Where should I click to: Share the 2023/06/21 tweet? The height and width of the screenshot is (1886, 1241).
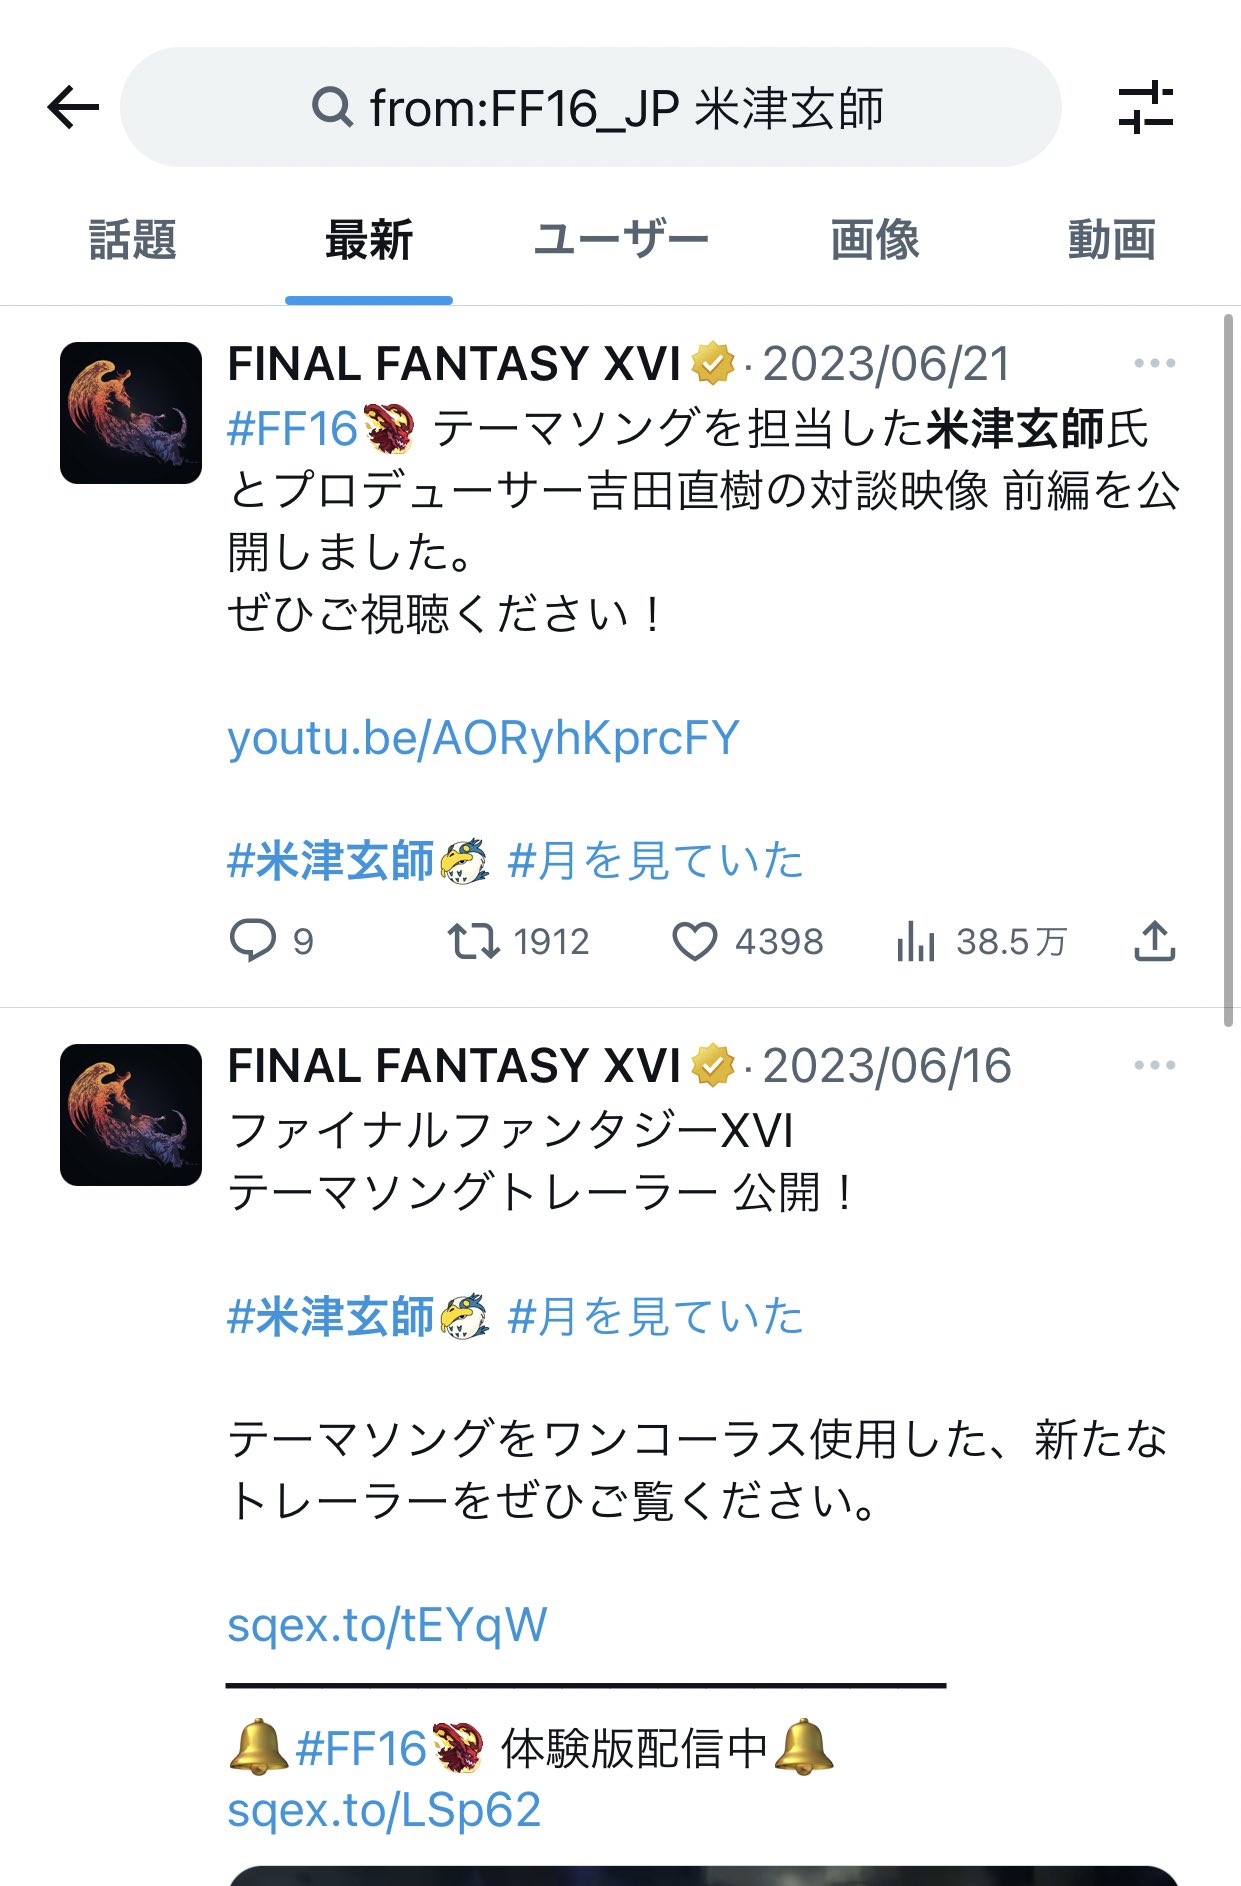click(1155, 941)
